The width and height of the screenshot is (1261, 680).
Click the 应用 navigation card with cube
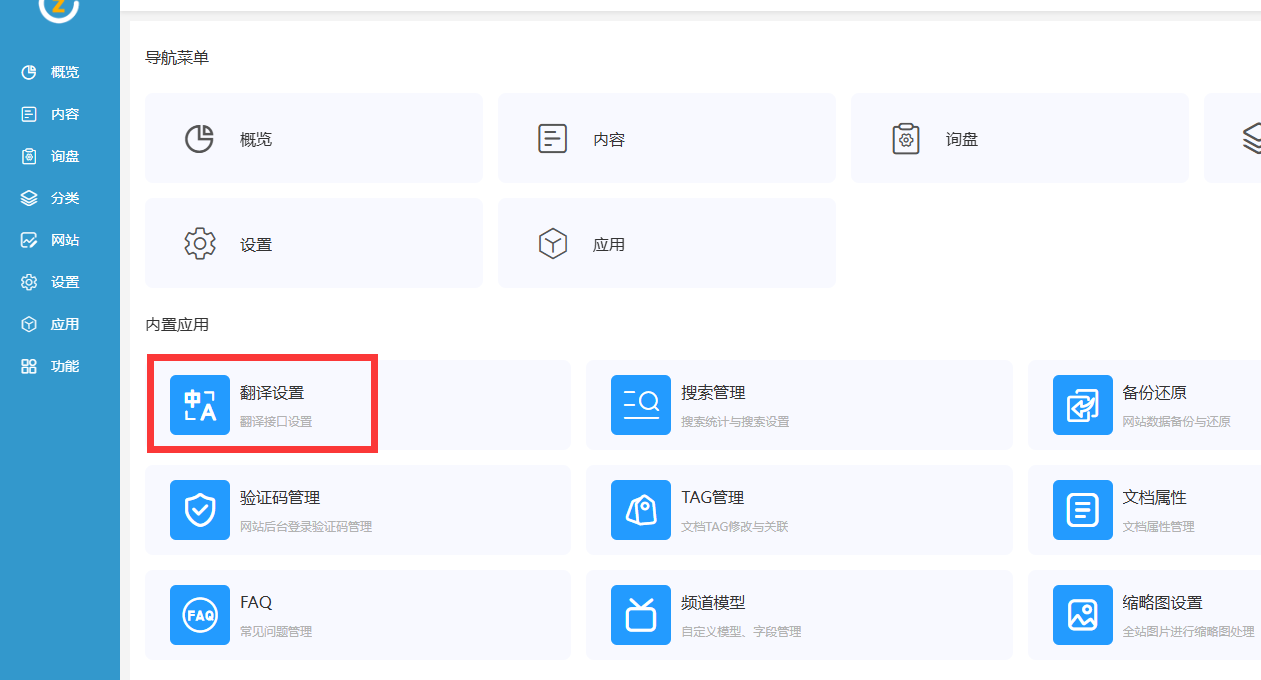coord(666,244)
